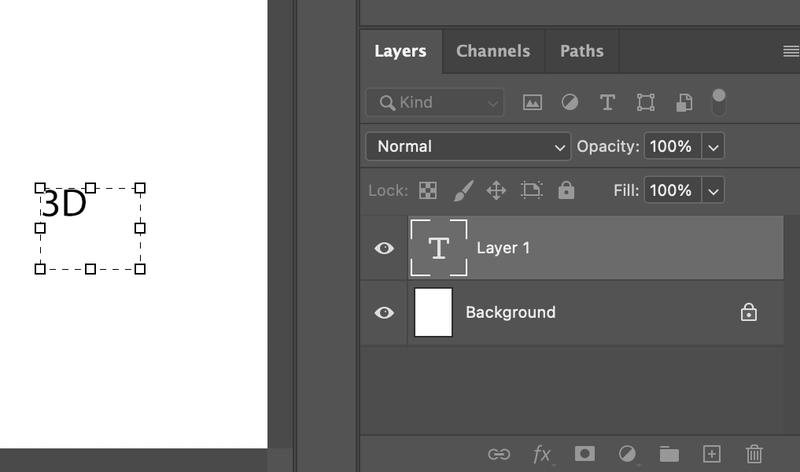Click the Fill percentage input field
Viewport: 800px width, 472px height.
tap(671, 190)
